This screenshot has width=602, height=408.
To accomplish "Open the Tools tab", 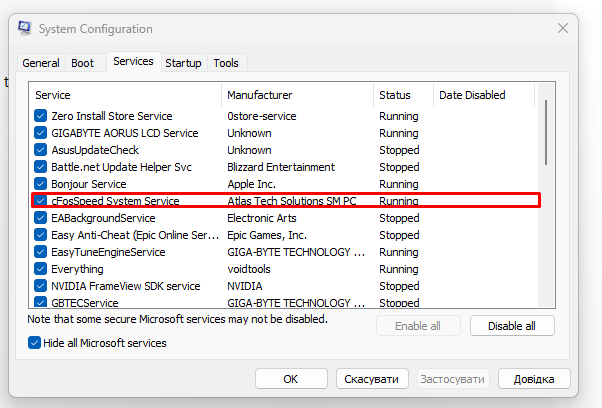I will coord(226,63).
